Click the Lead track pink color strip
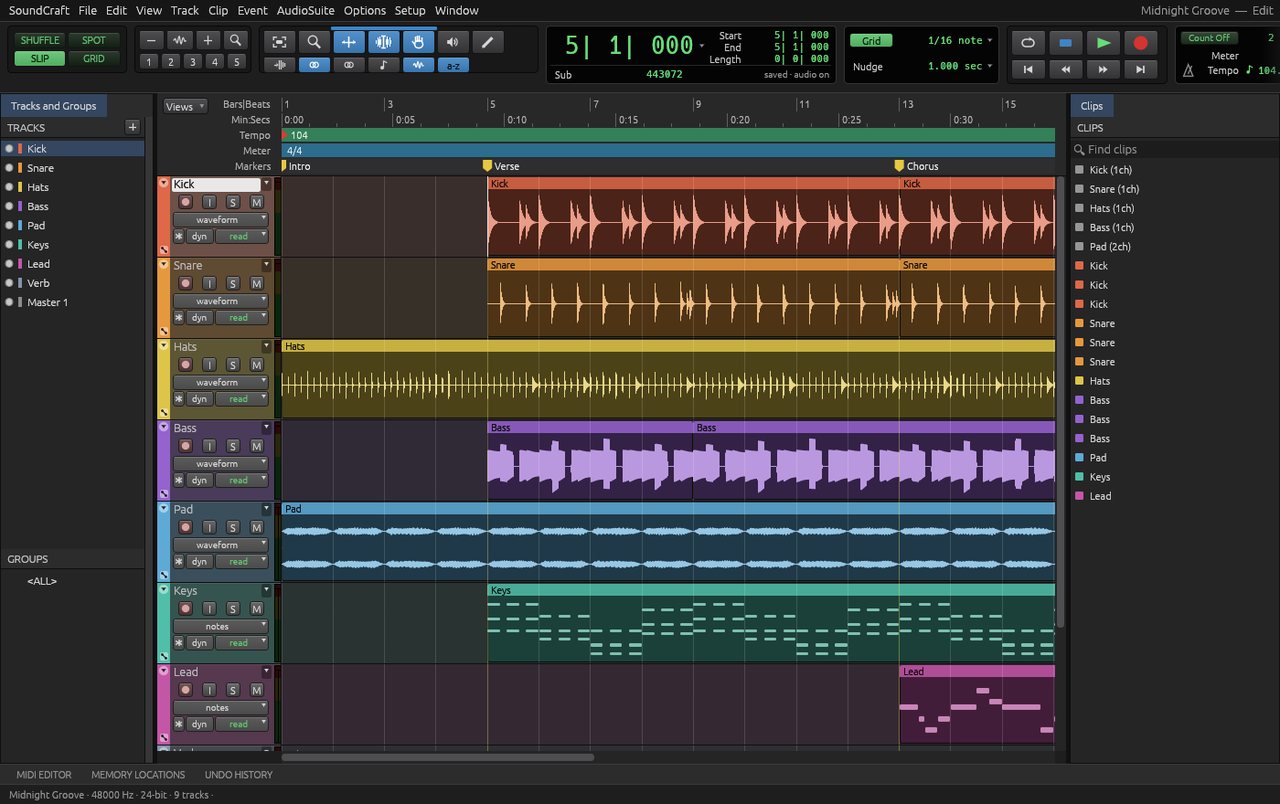The height and width of the screenshot is (804, 1280). [163, 705]
